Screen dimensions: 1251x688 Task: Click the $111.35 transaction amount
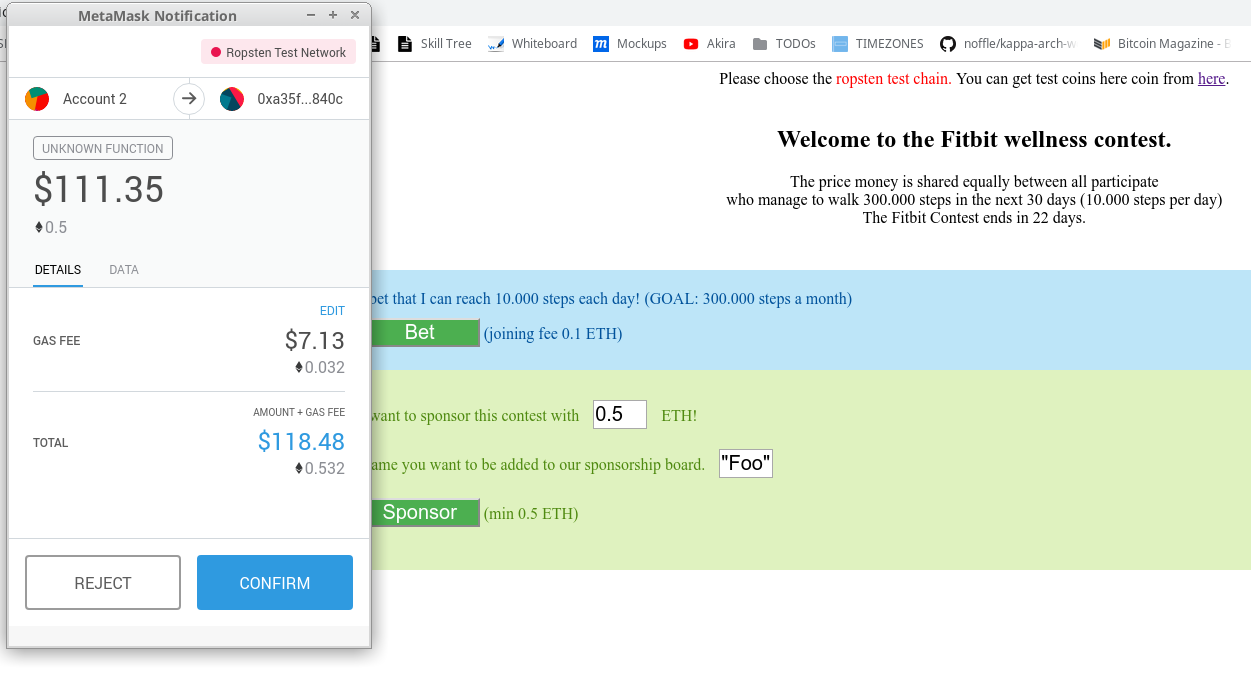99,189
